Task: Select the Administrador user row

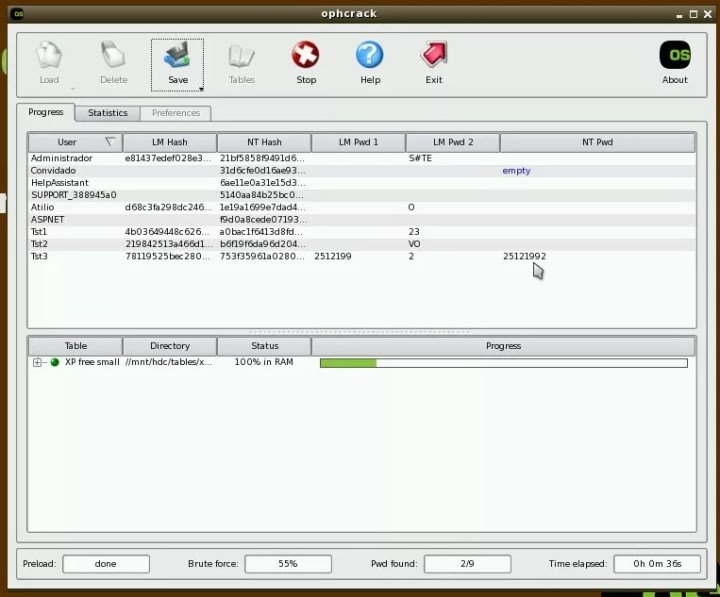Action: [x=362, y=158]
